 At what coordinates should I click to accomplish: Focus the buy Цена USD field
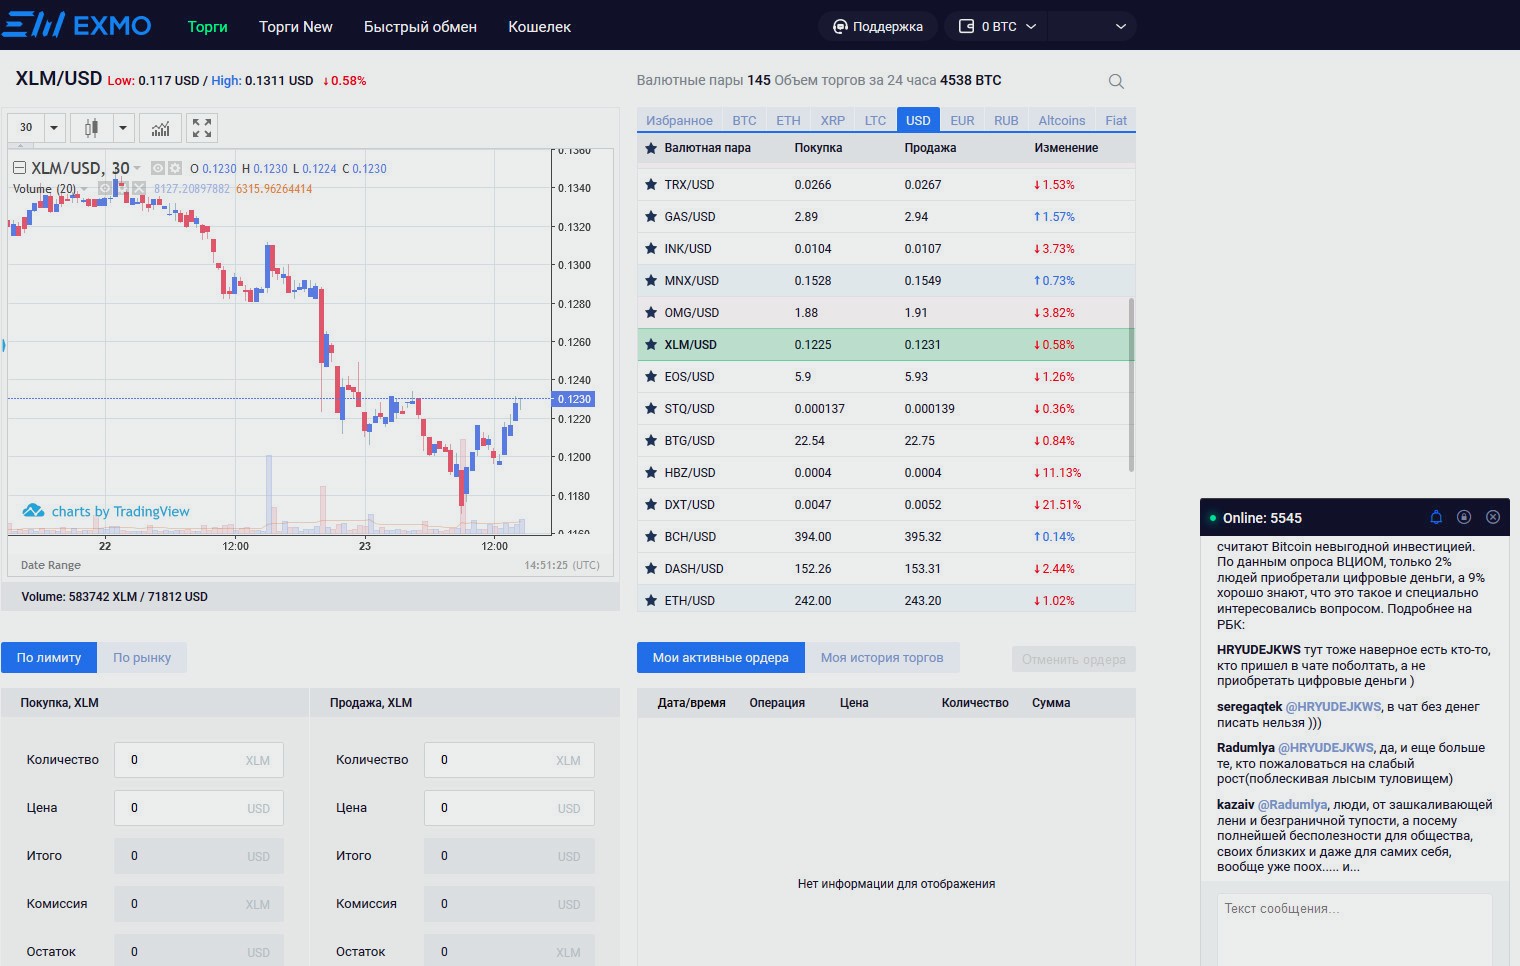click(199, 808)
